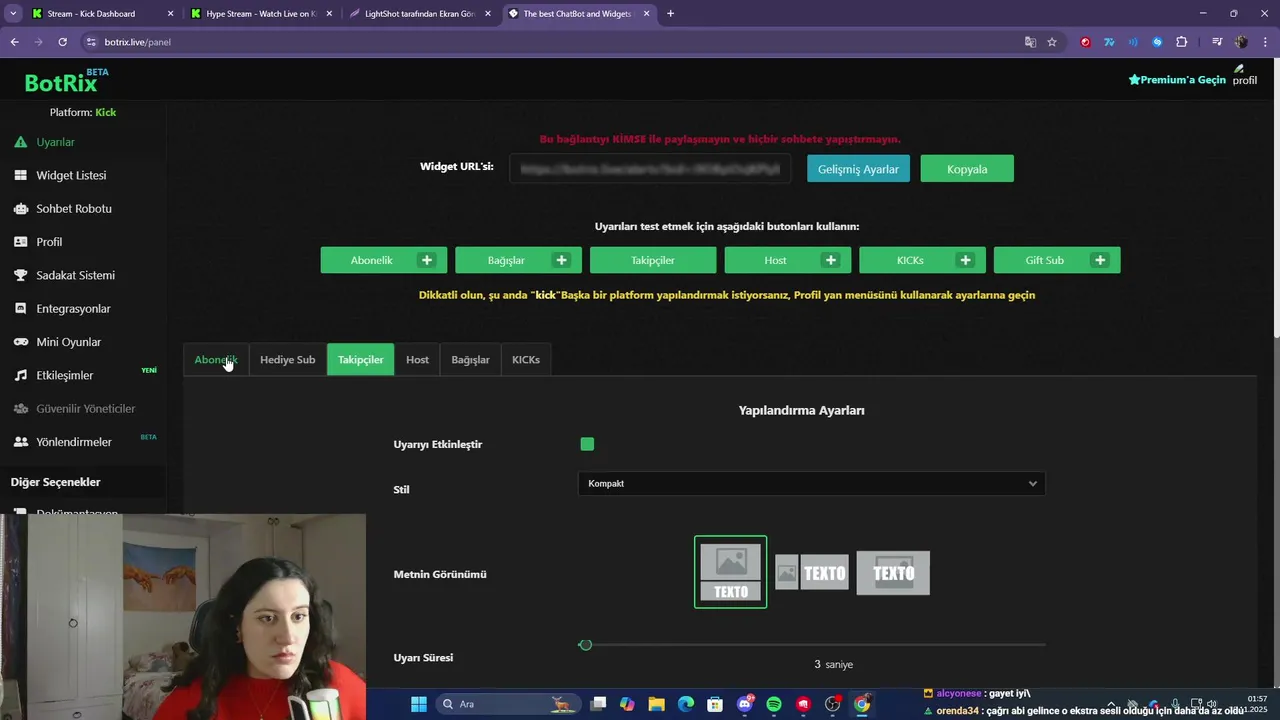This screenshot has width=1280, height=720.
Task: Test the Takipçiler alert button
Action: (653, 260)
